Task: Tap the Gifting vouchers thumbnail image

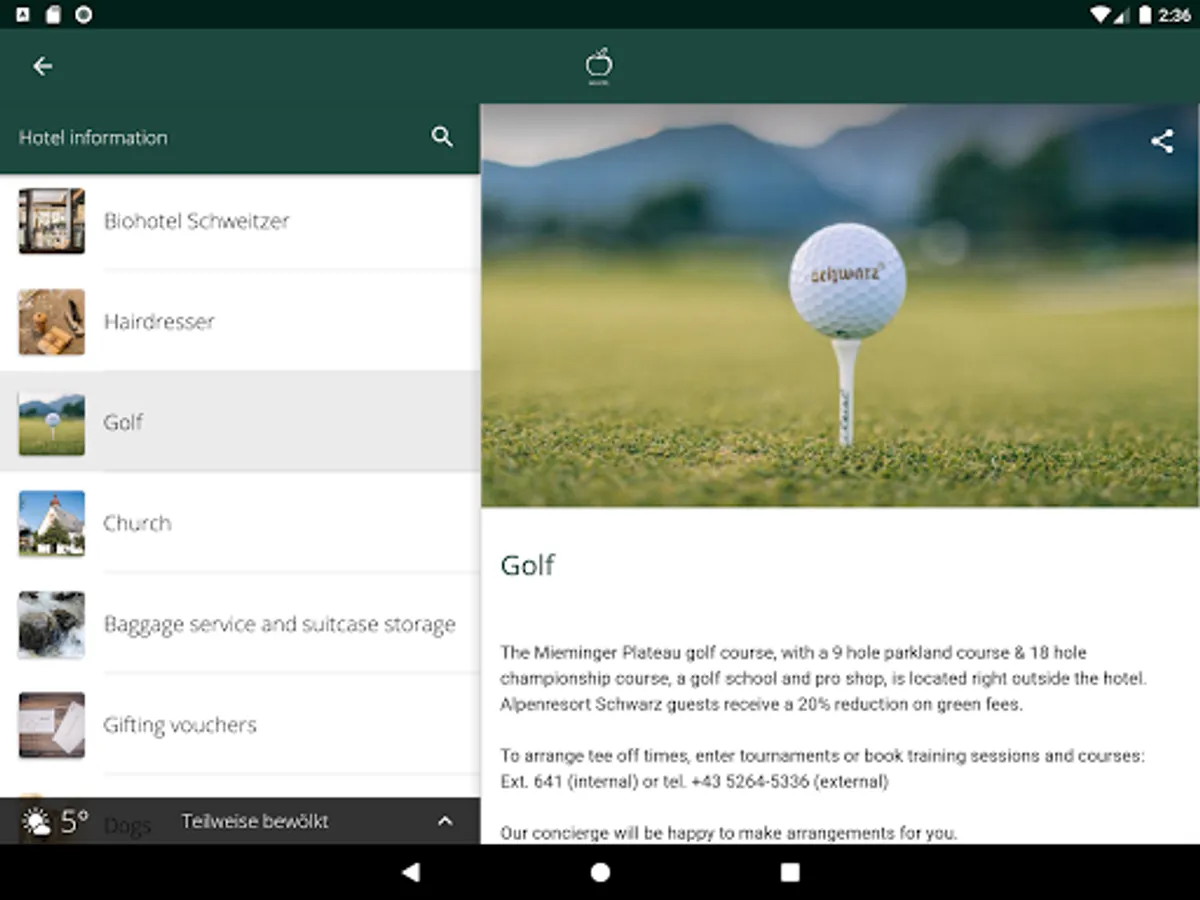Action: [52, 725]
